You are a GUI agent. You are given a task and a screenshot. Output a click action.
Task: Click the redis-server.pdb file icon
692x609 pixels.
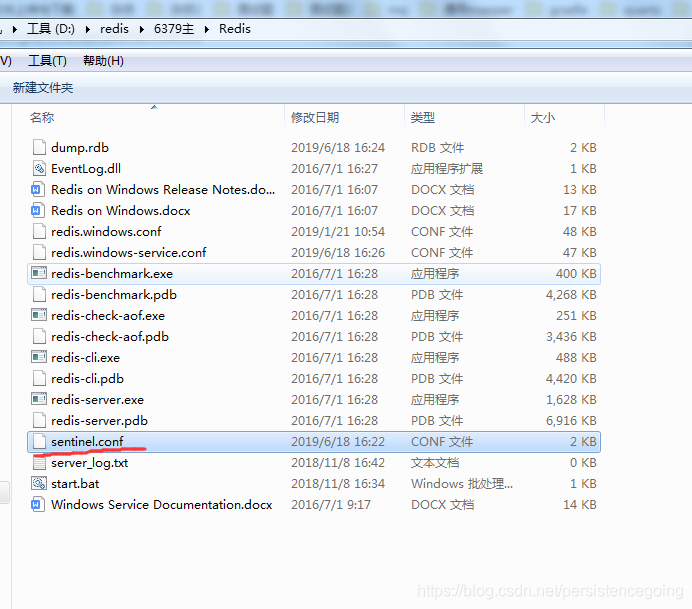pyautogui.click(x=39, y=420)
